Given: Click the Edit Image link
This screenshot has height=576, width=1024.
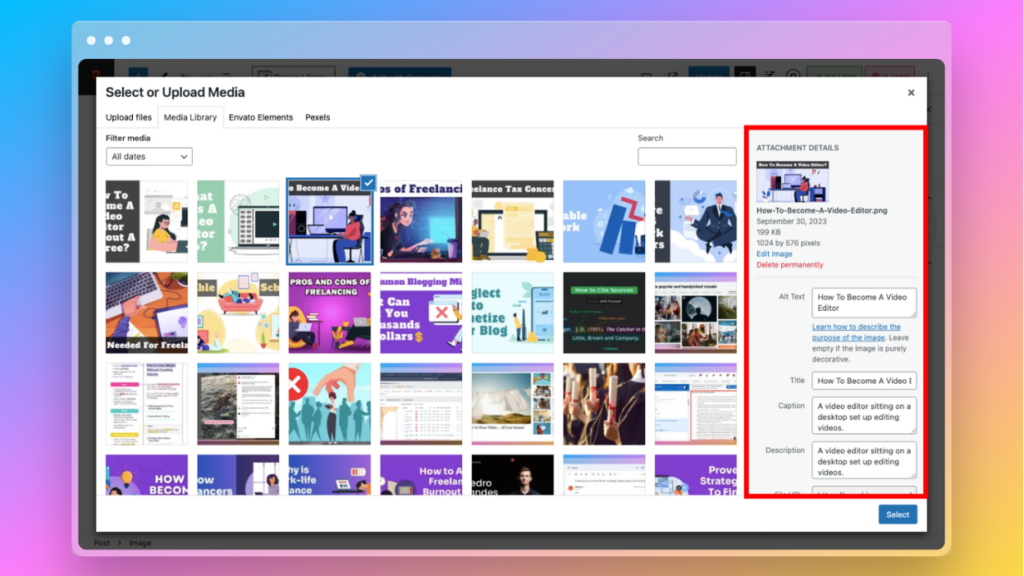Looking at the screenshot, I should click(x=774, y=254).
